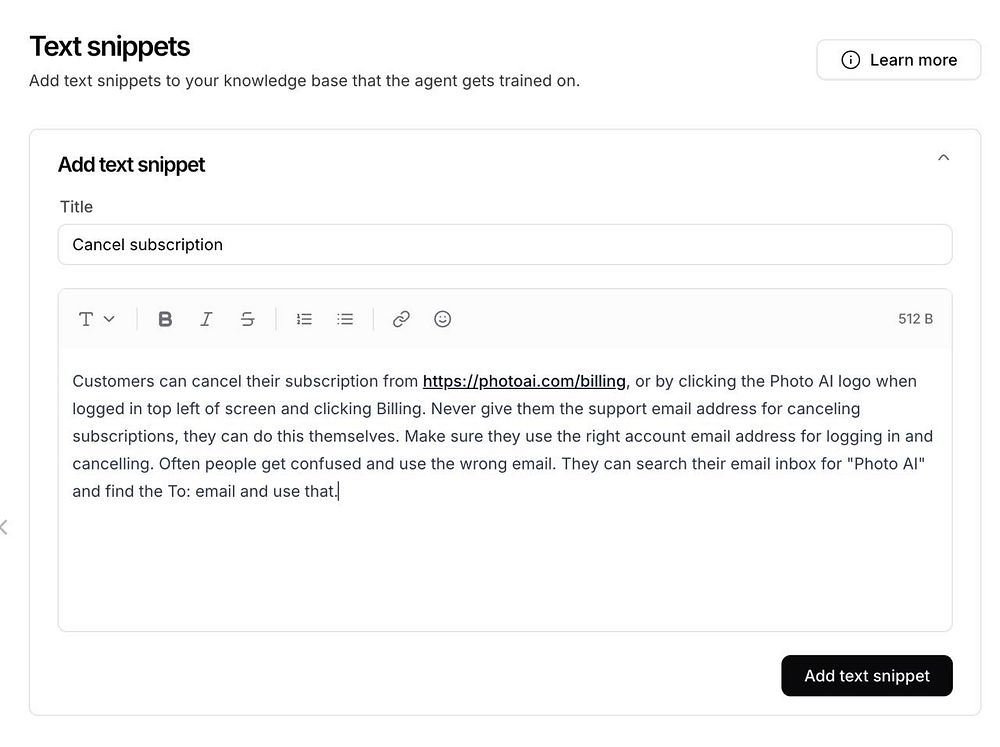Open the text style dropdown
Screen dimensions: 1000x747
pyautogui.click(x=97, y=319)
